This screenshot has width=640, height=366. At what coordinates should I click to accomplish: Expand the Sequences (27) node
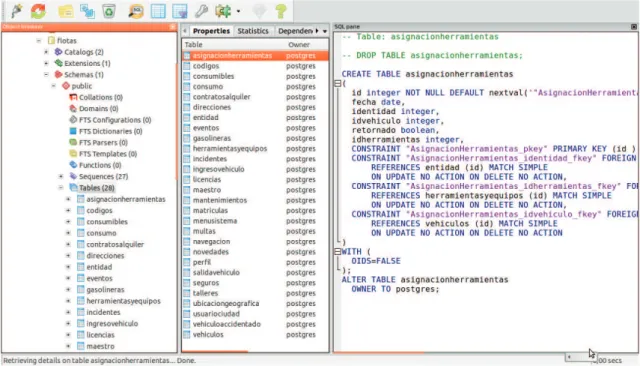click(61, 176)
